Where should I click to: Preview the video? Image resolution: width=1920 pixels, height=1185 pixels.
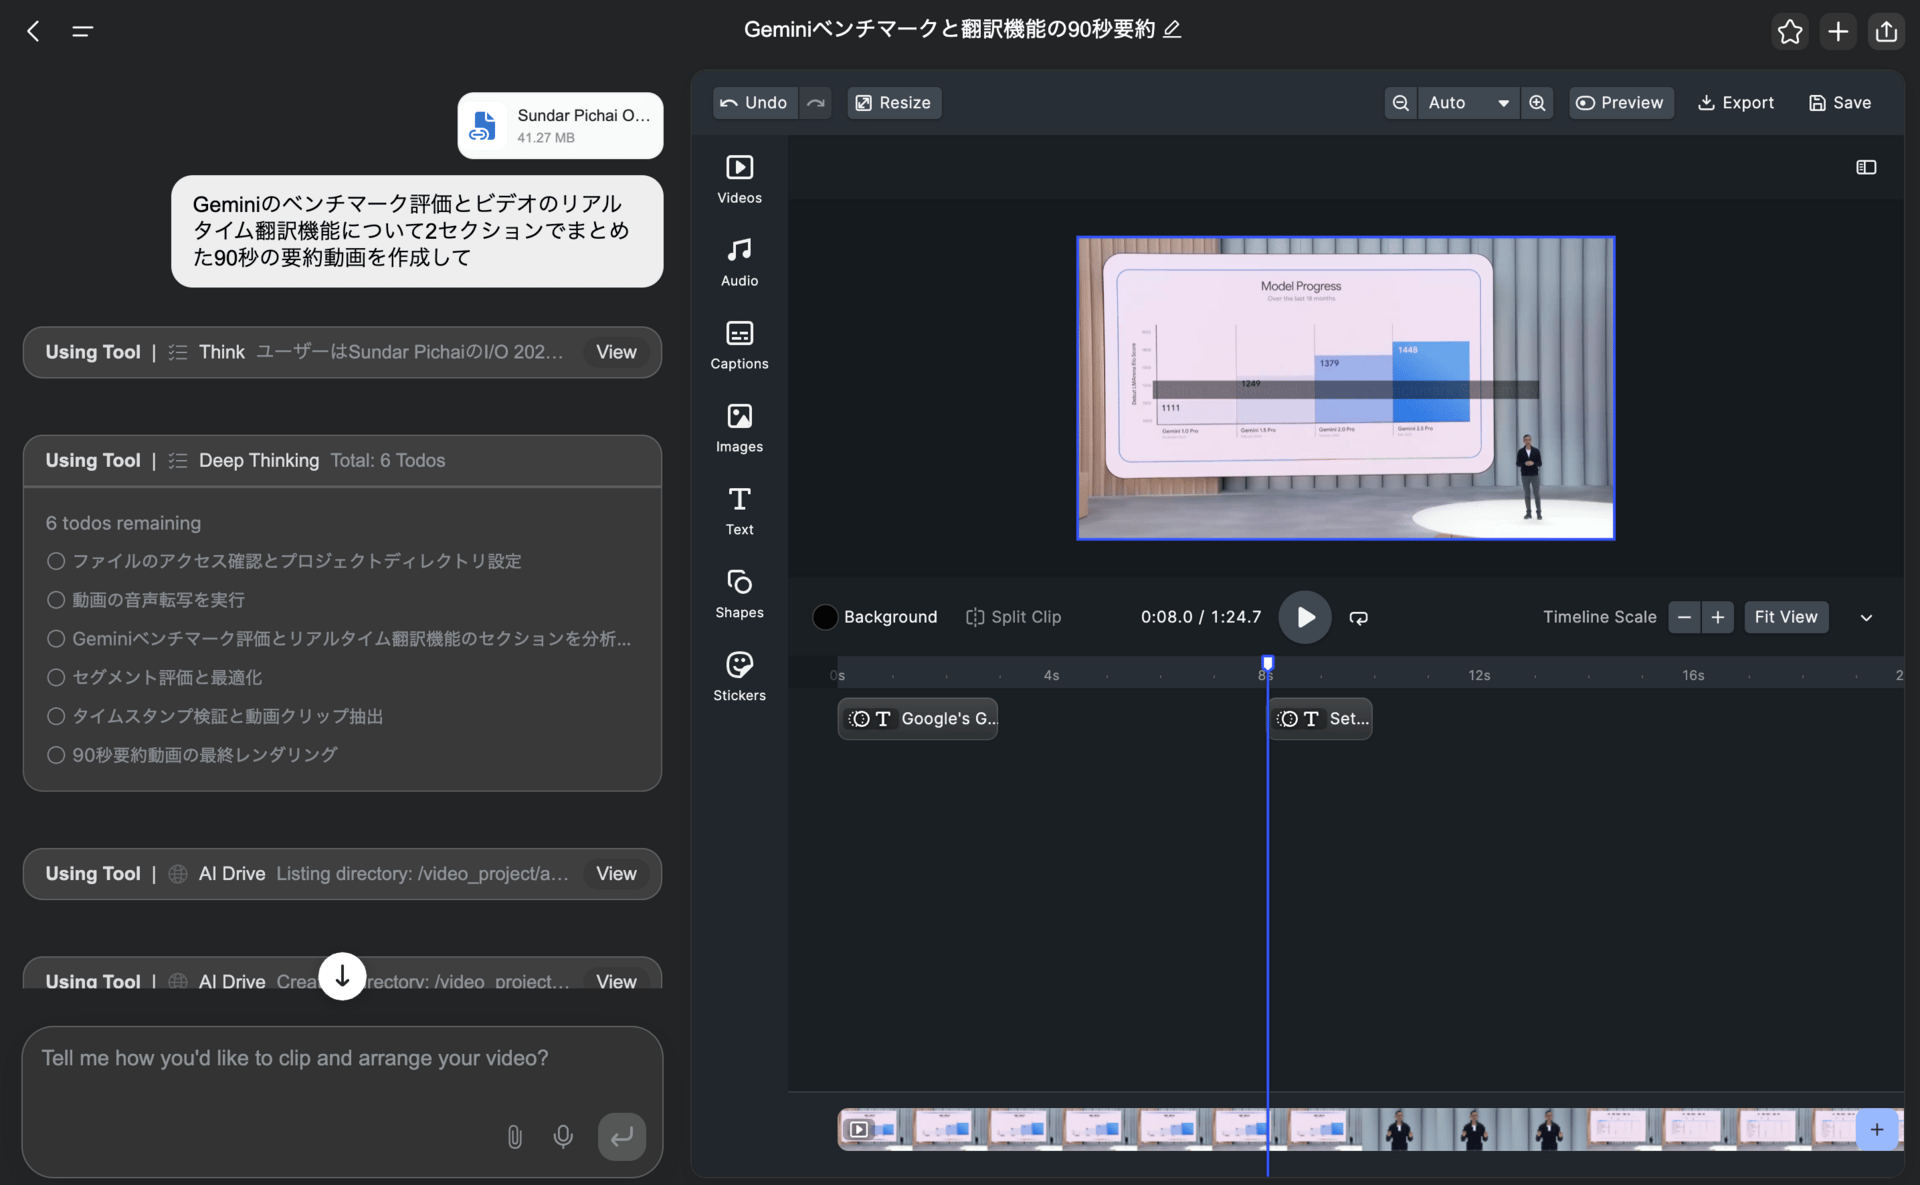tap(1620, 102)
